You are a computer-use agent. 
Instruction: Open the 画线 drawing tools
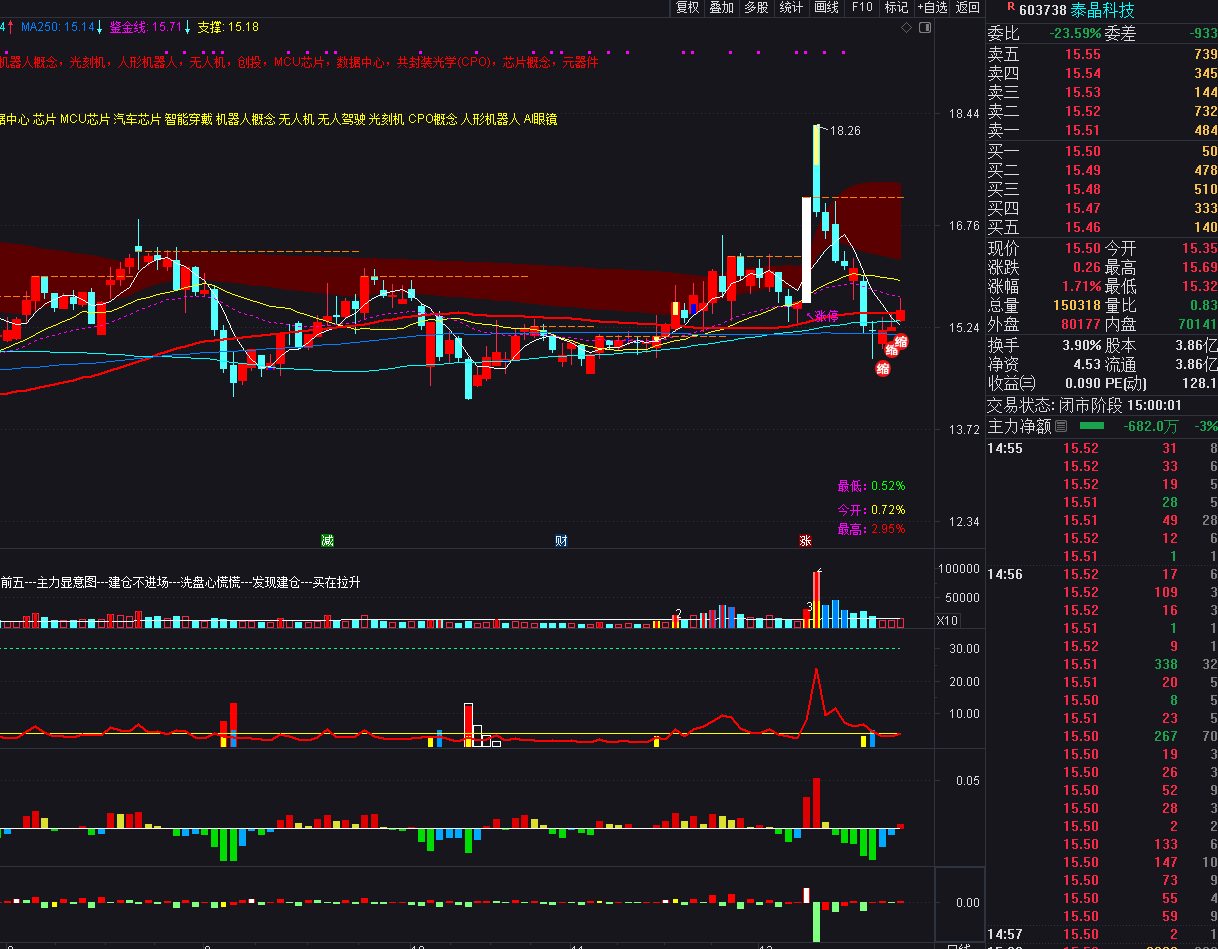826,8
